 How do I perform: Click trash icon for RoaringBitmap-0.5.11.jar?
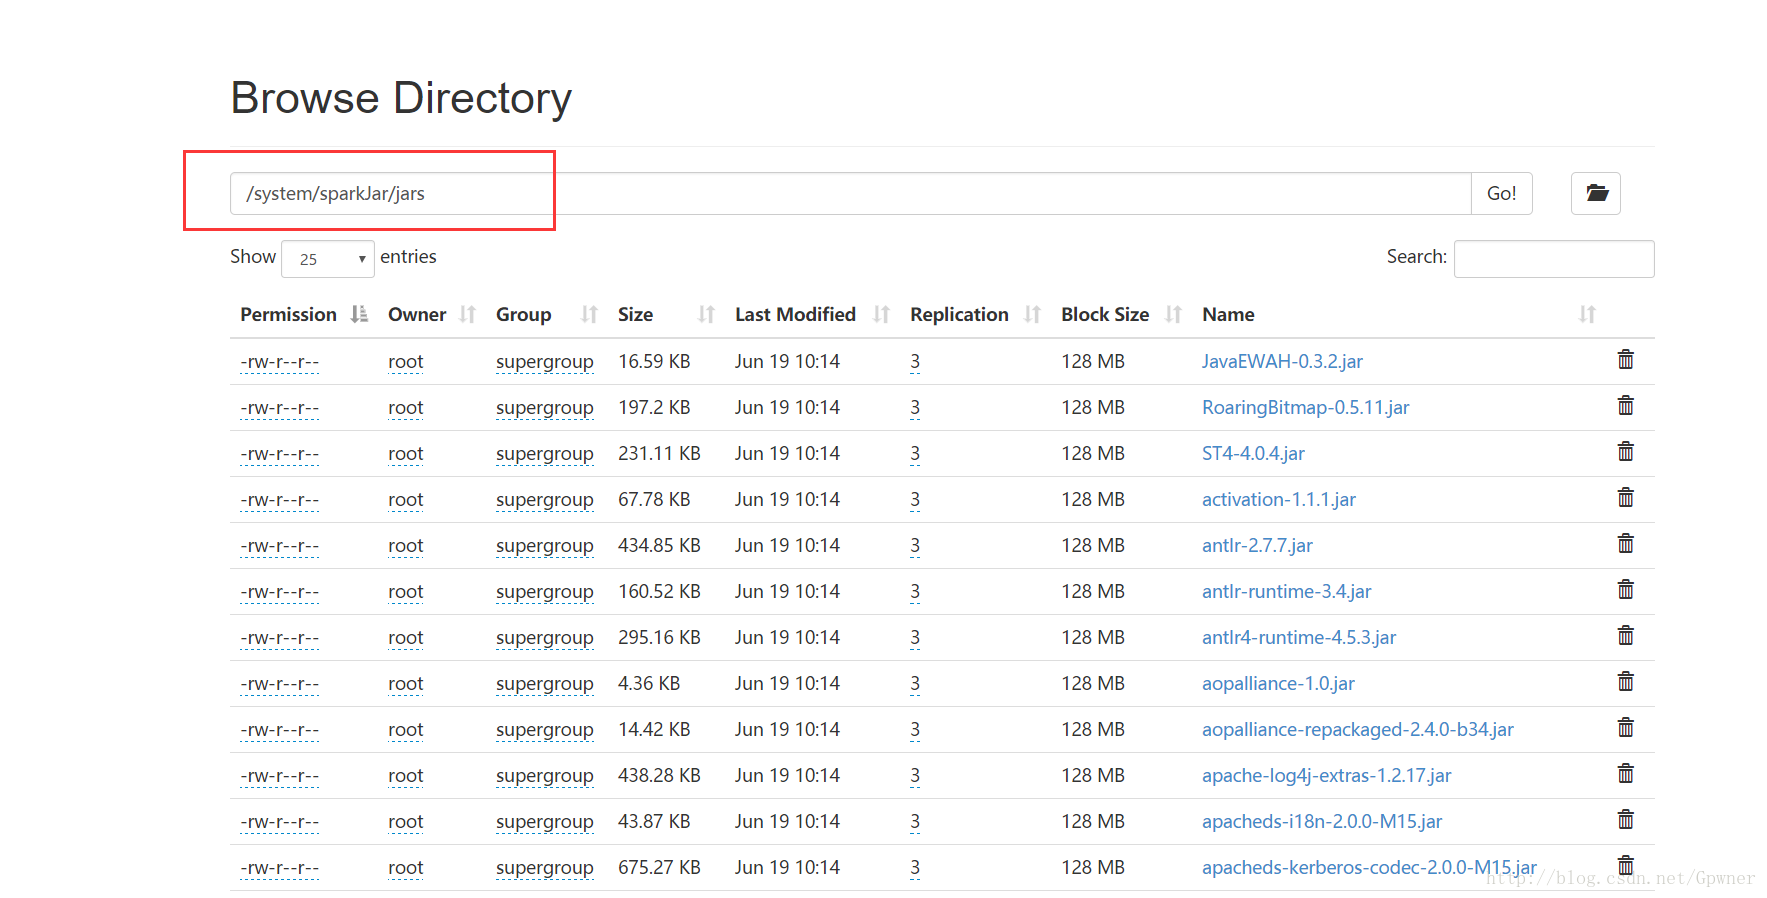1625,406
